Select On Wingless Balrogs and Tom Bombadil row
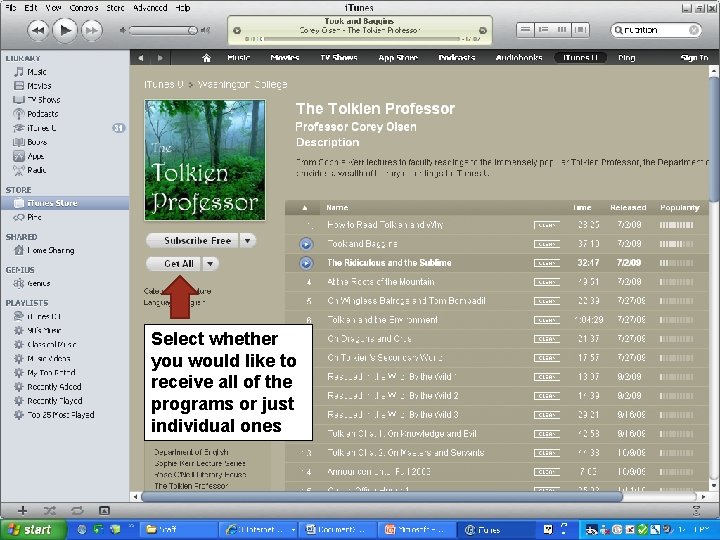Viewport: 720px width, 540px height. point(496,301)
